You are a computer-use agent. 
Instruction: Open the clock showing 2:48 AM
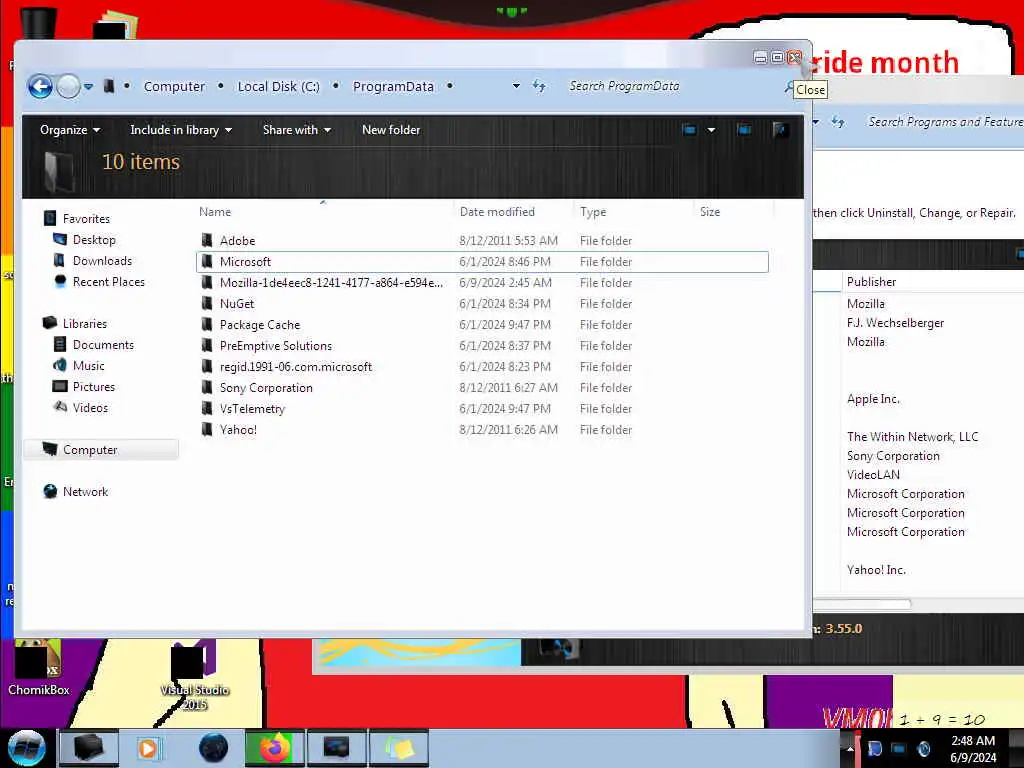[x=973, y=748]
